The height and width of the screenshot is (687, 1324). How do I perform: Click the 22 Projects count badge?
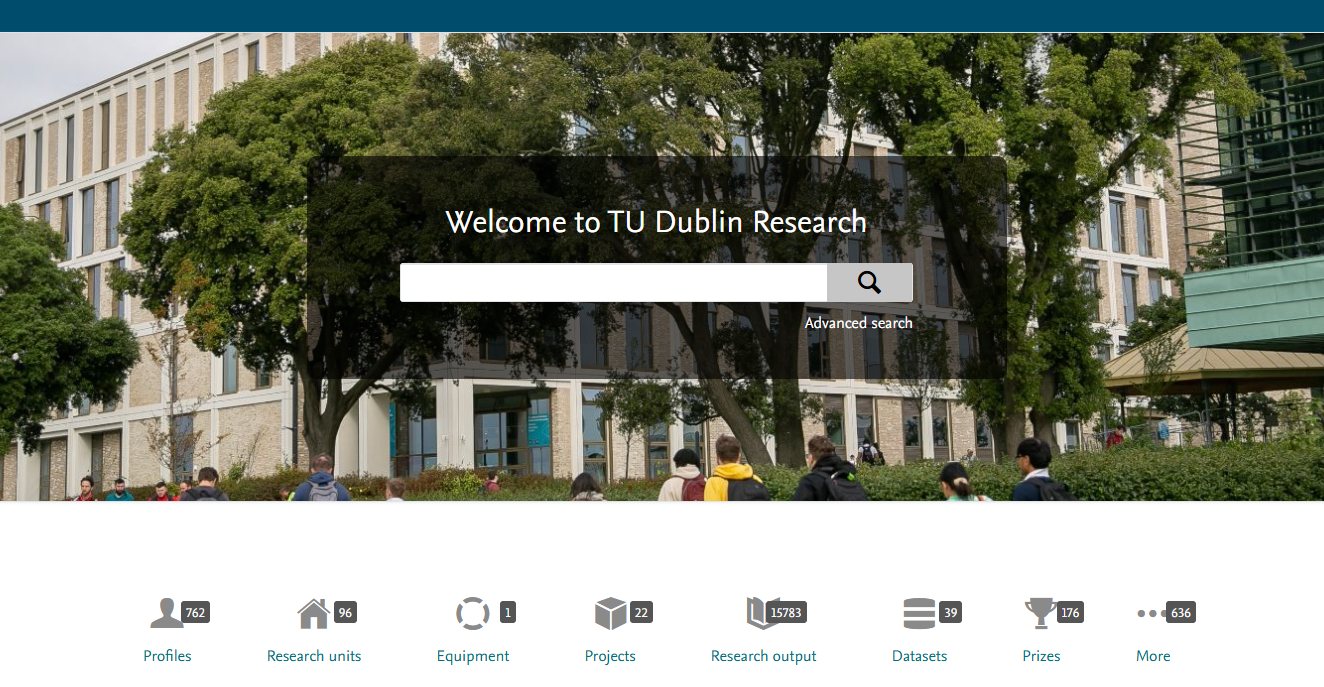[x=641, y=613]
